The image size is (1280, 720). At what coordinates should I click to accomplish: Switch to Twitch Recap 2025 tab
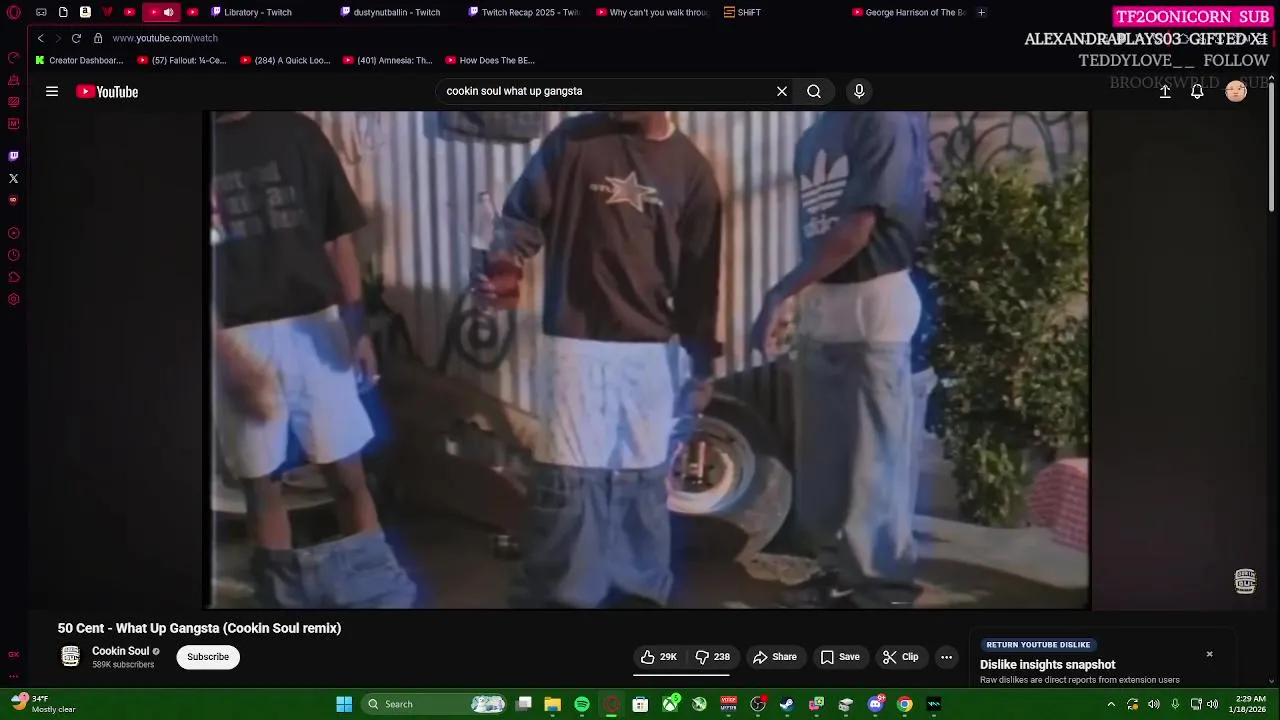(524, 12)
